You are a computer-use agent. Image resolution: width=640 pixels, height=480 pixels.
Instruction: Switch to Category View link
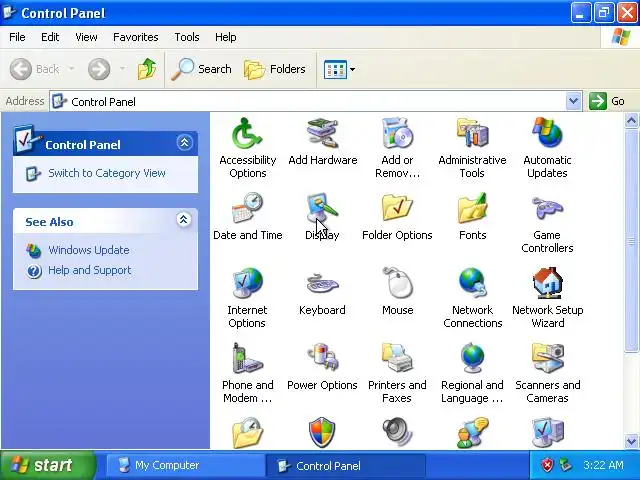click(107, 173)
